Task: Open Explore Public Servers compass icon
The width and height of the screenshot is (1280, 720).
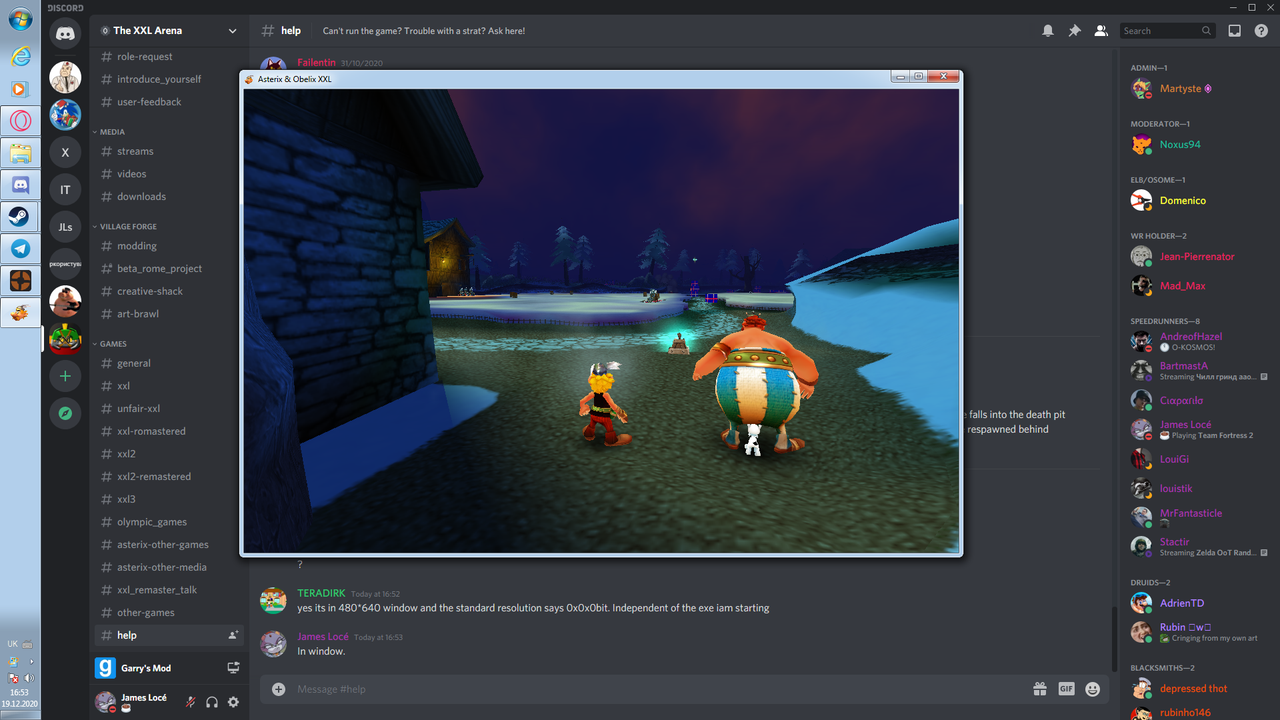Action: [65, 413]
